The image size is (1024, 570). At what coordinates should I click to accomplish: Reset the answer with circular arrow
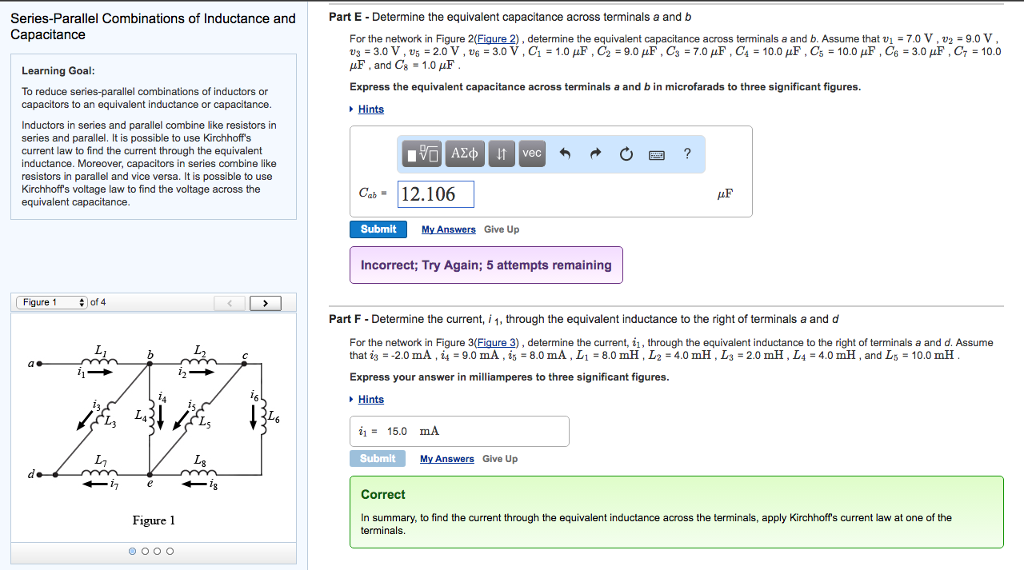pyautogui.click(x=626, y=154)
